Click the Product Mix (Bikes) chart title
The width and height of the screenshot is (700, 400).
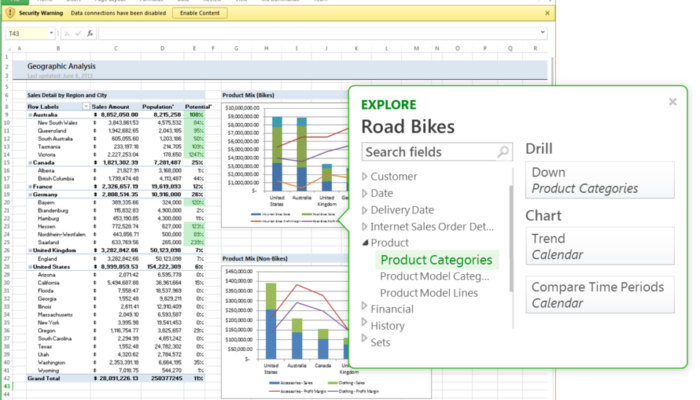click(248, 95)
